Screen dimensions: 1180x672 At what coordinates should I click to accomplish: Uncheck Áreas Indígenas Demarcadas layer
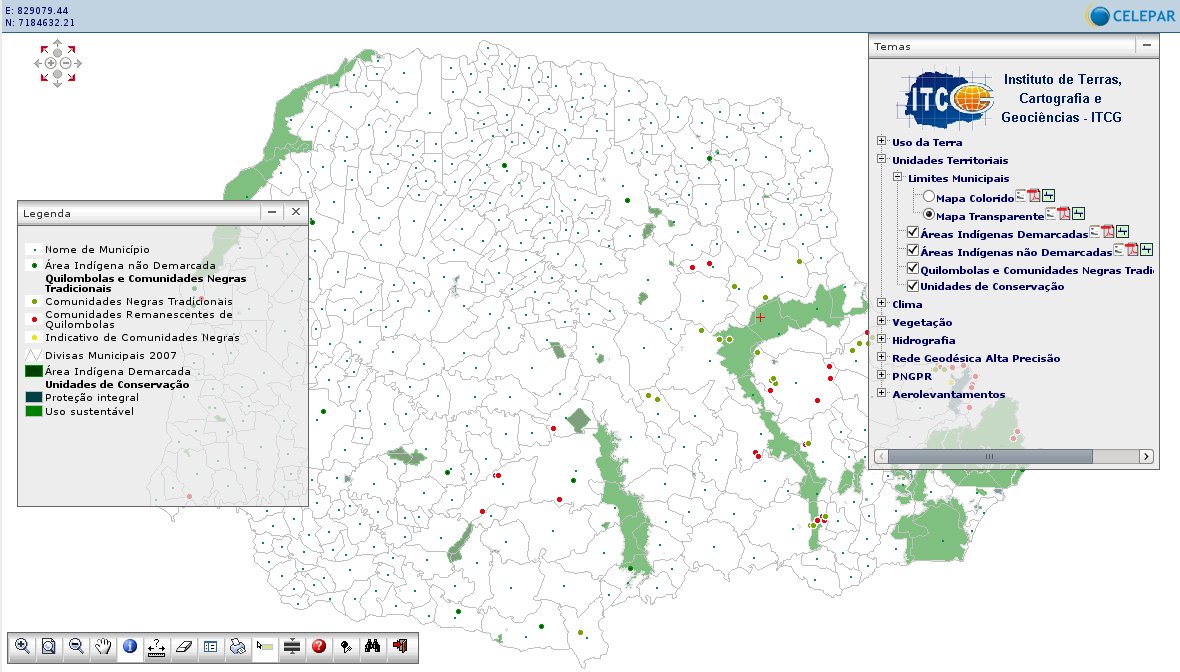click(x=913, y=233)
